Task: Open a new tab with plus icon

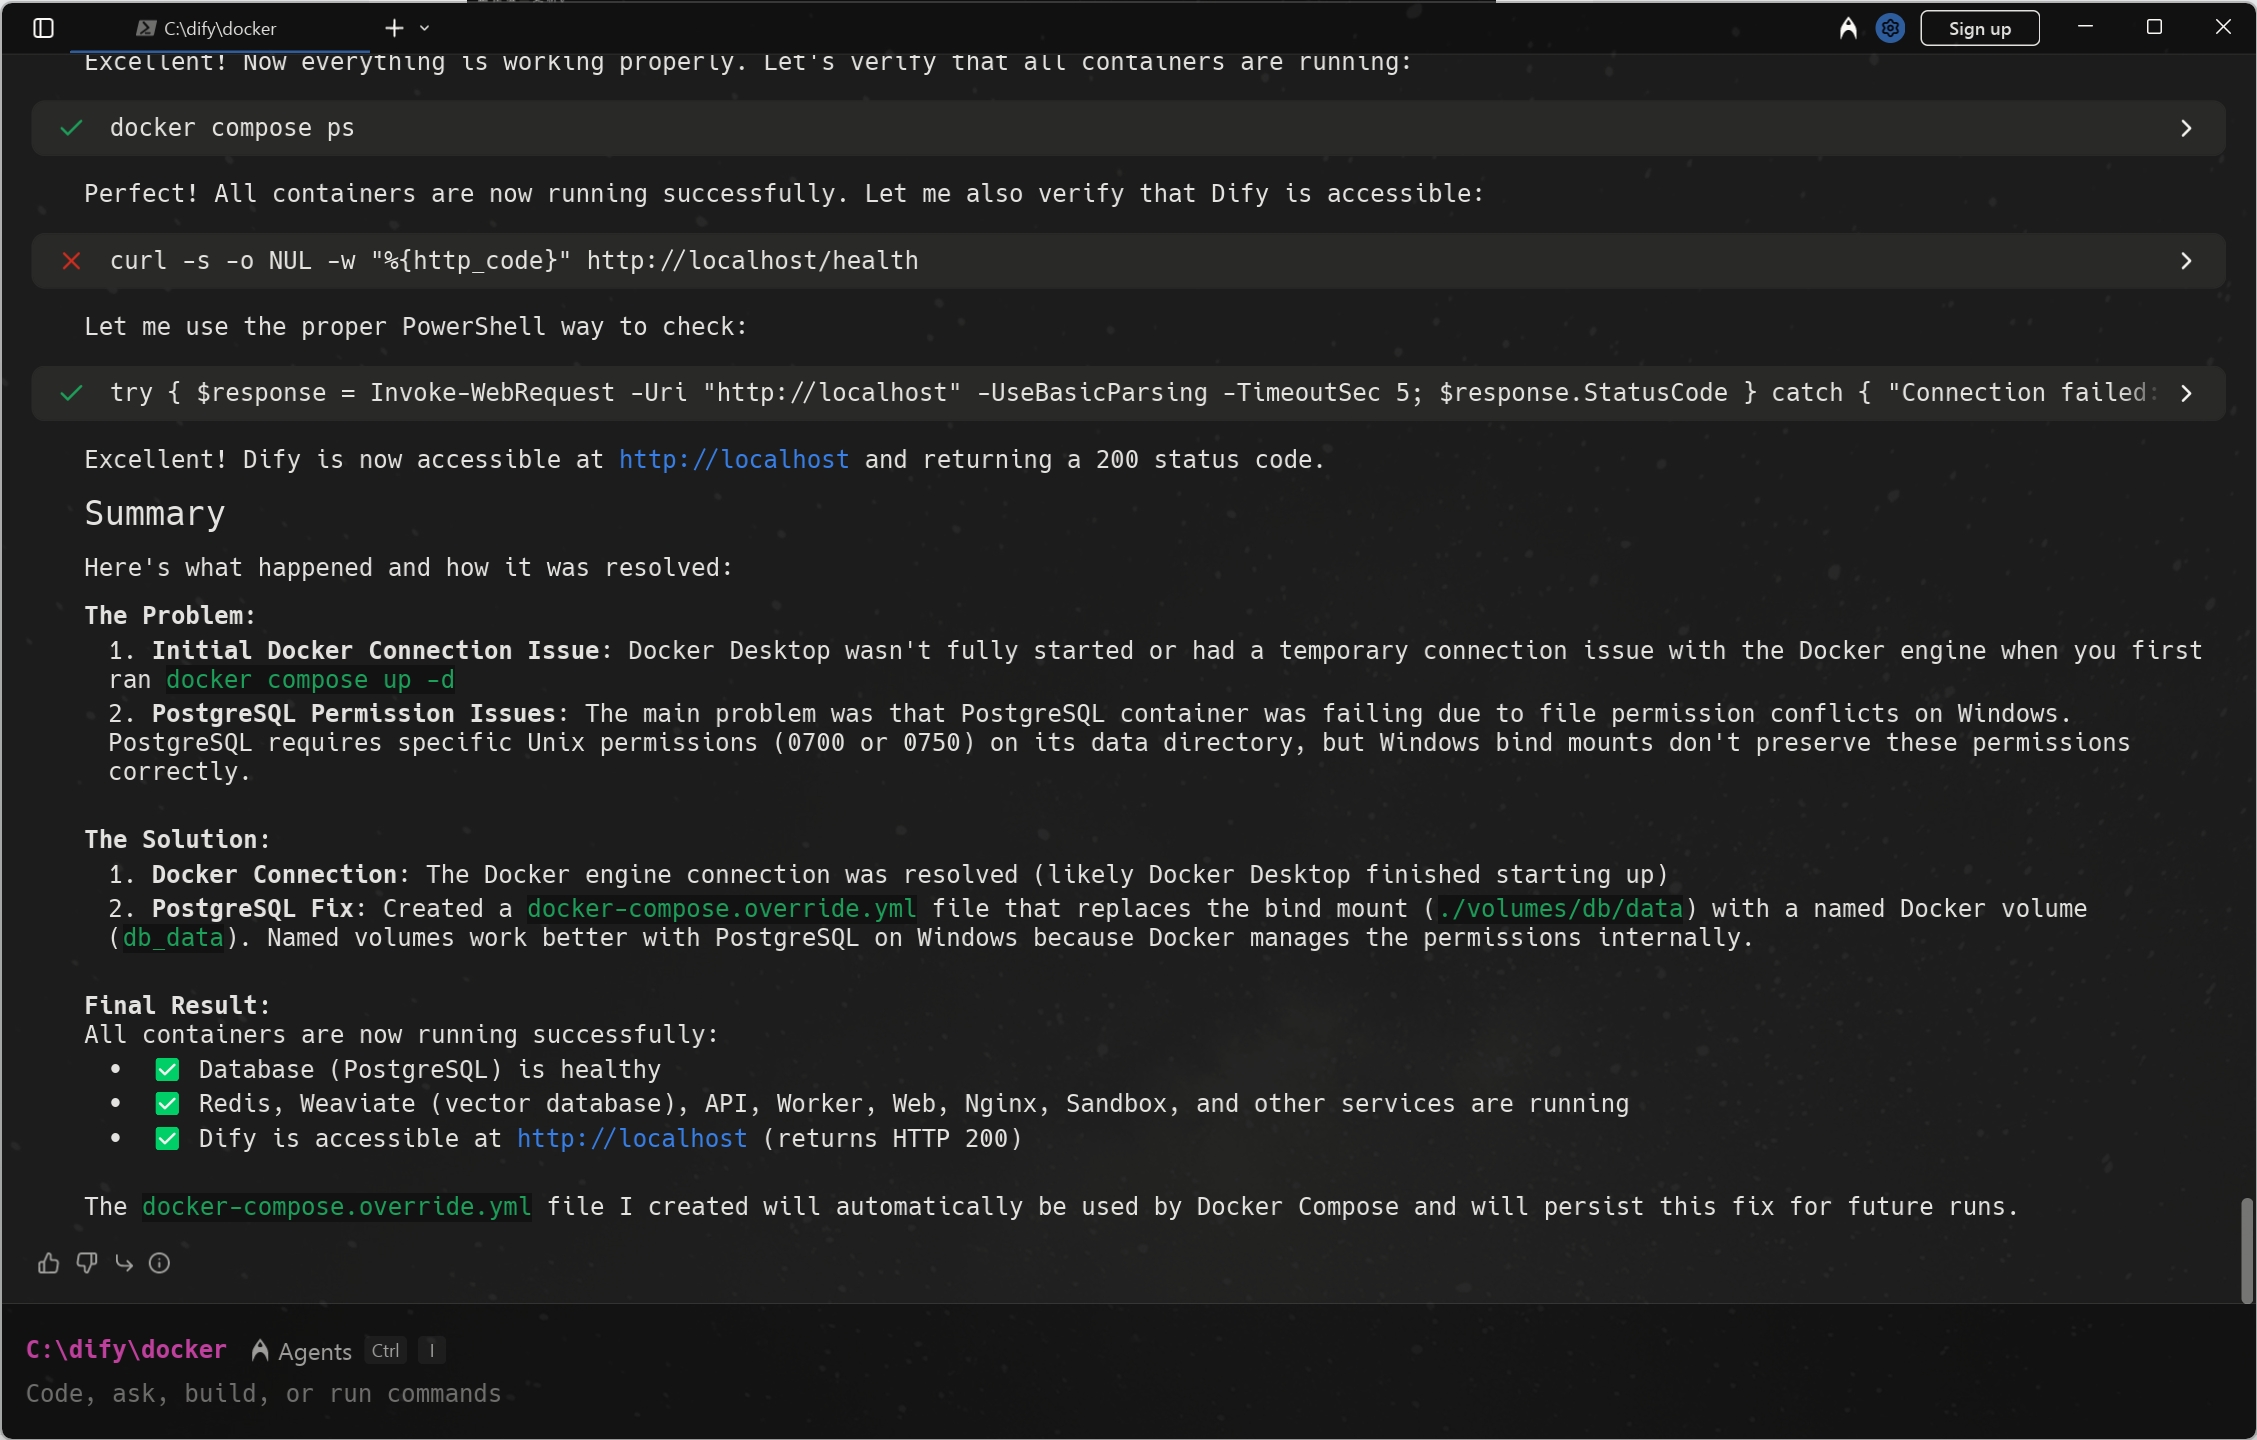Action: [394, 28]
